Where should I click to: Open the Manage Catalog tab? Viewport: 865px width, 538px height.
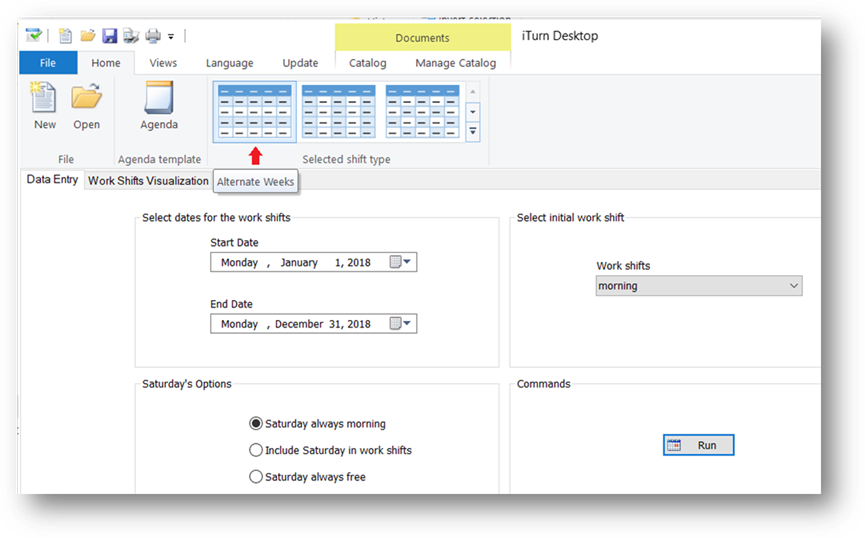point(456,63)
